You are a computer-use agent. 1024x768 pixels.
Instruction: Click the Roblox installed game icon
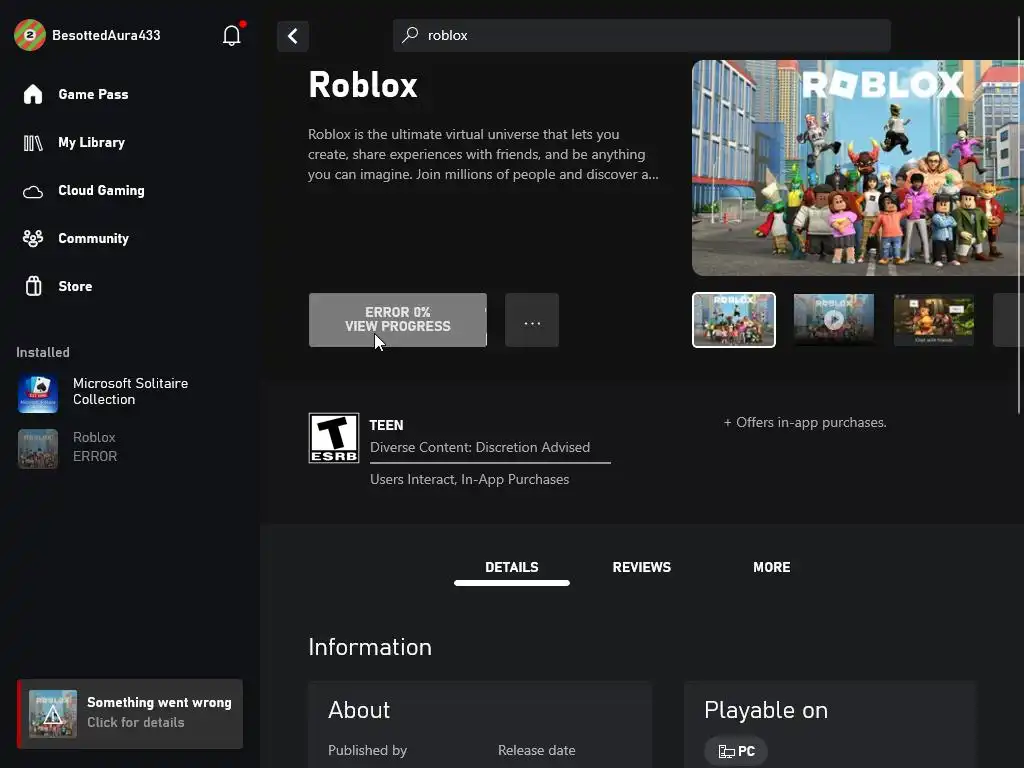(x=38, y=449)
